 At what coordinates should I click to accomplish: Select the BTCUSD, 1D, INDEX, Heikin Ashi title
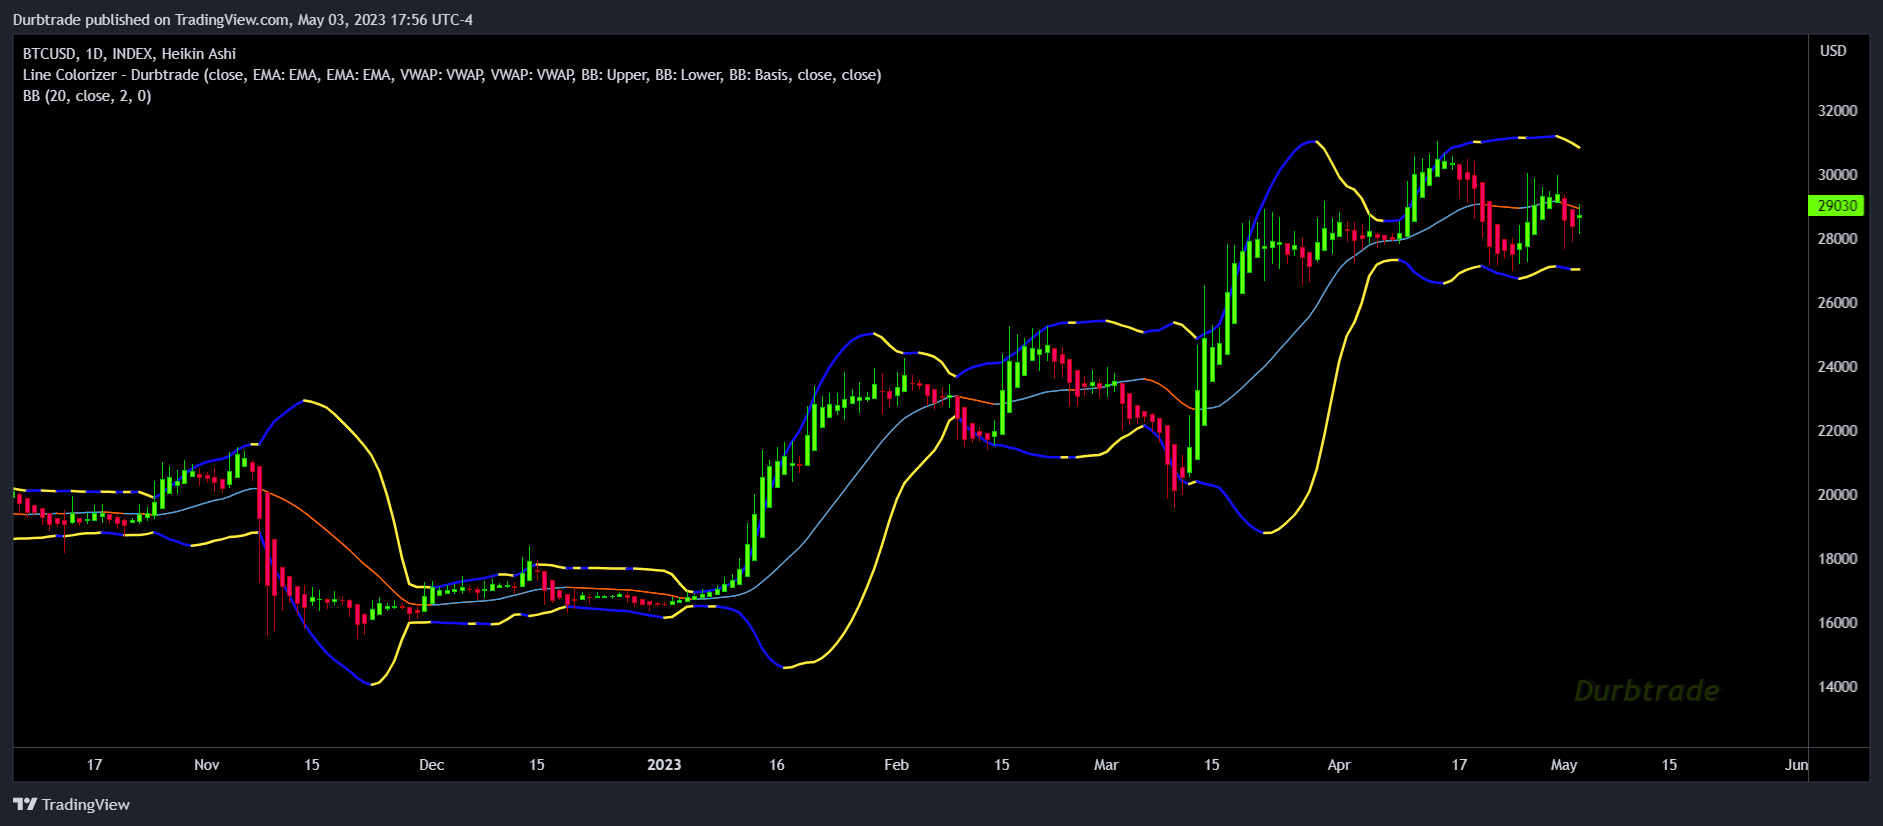click(x=130, y=54)
